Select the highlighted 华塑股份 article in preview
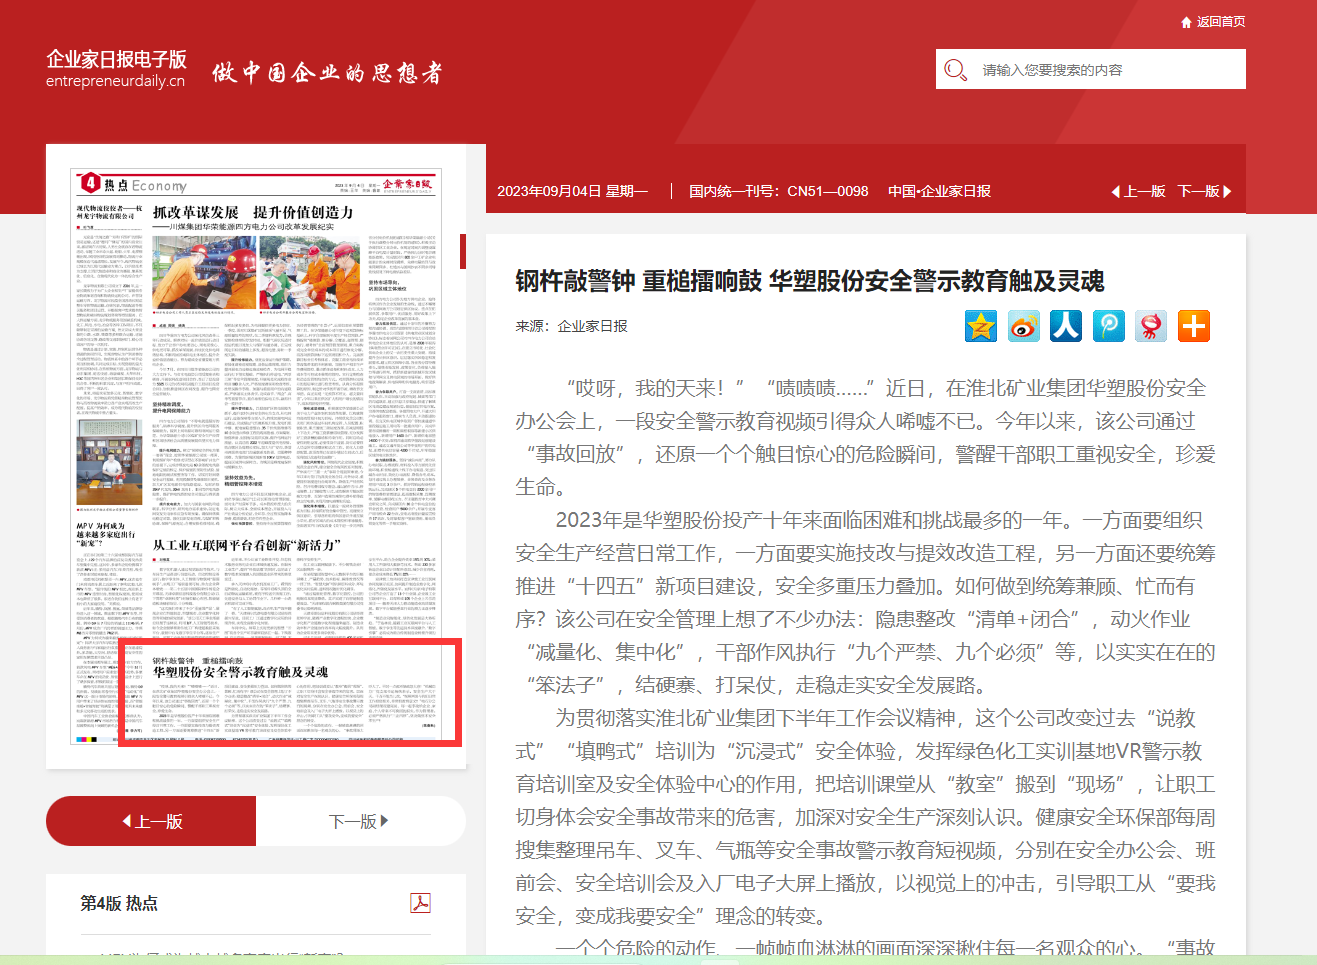Screen dimensions: 1317x965 [290, 692]
